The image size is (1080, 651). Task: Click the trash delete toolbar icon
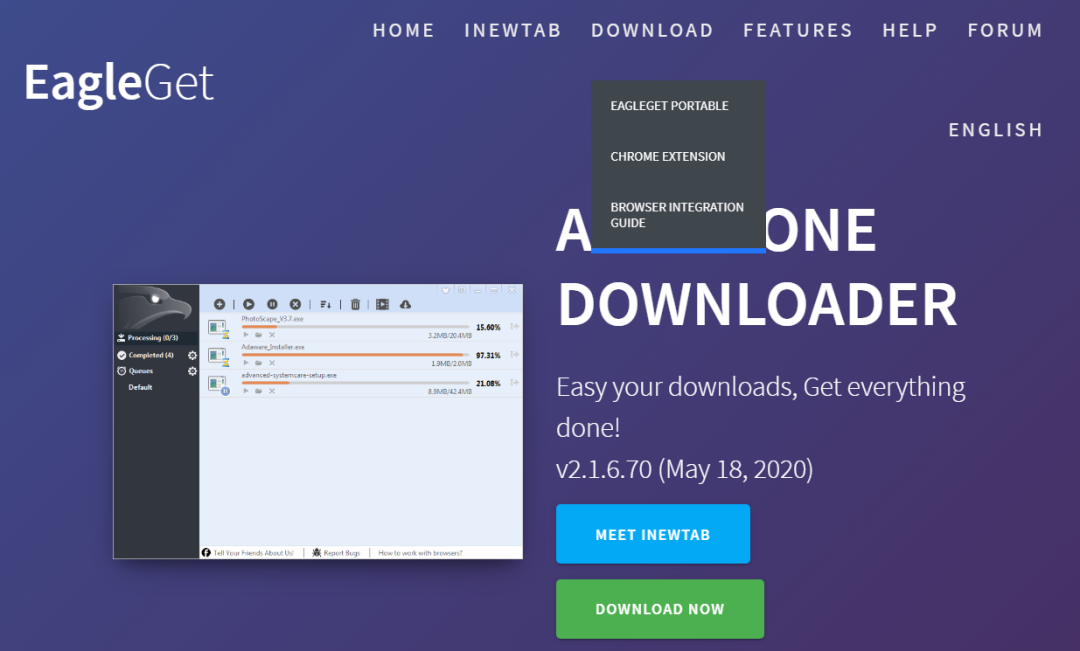click(355, 304)
